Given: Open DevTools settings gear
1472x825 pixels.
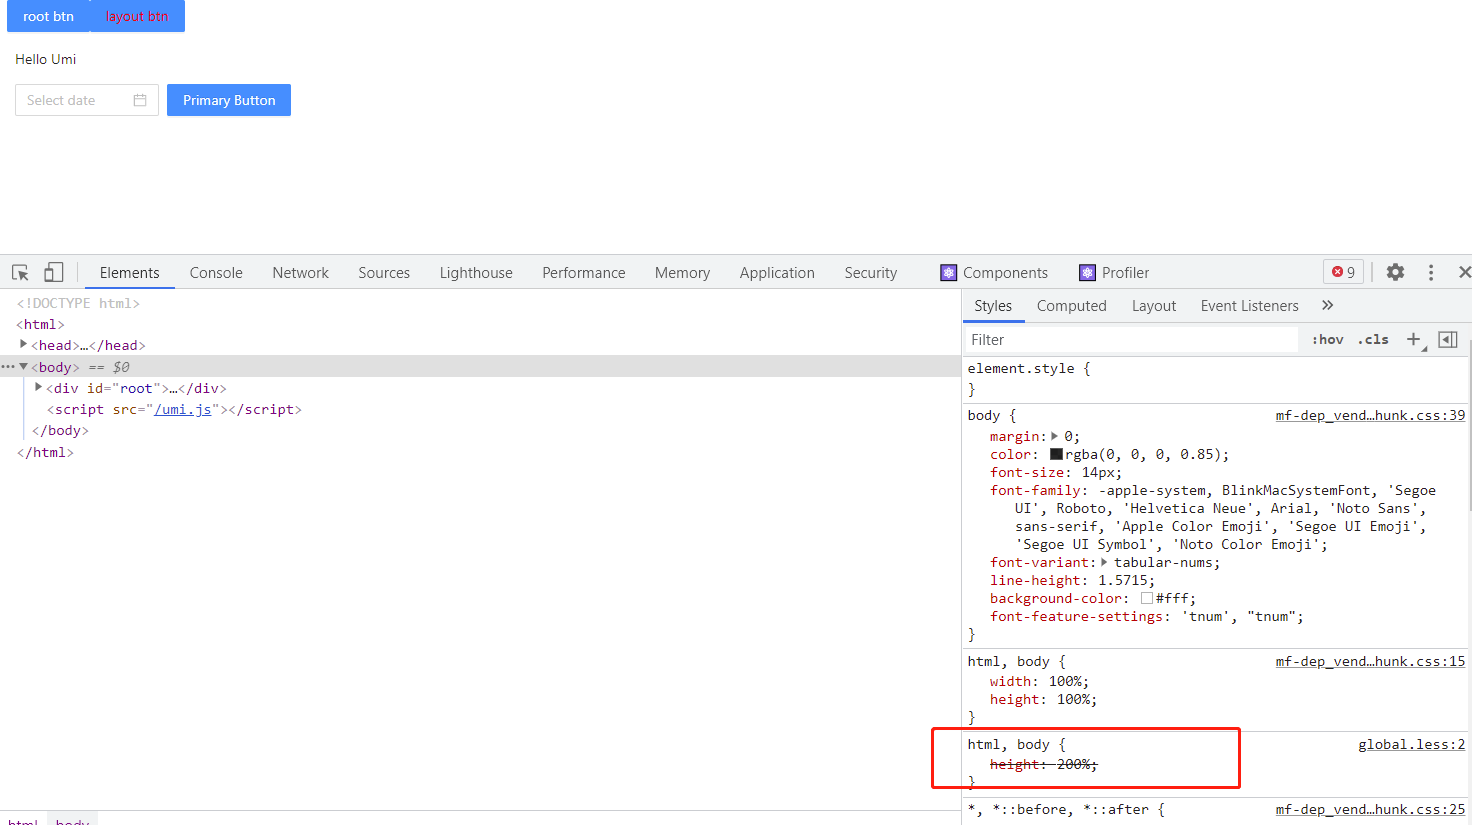Looking at the screenshot, I should click(x=1395, y=271).
